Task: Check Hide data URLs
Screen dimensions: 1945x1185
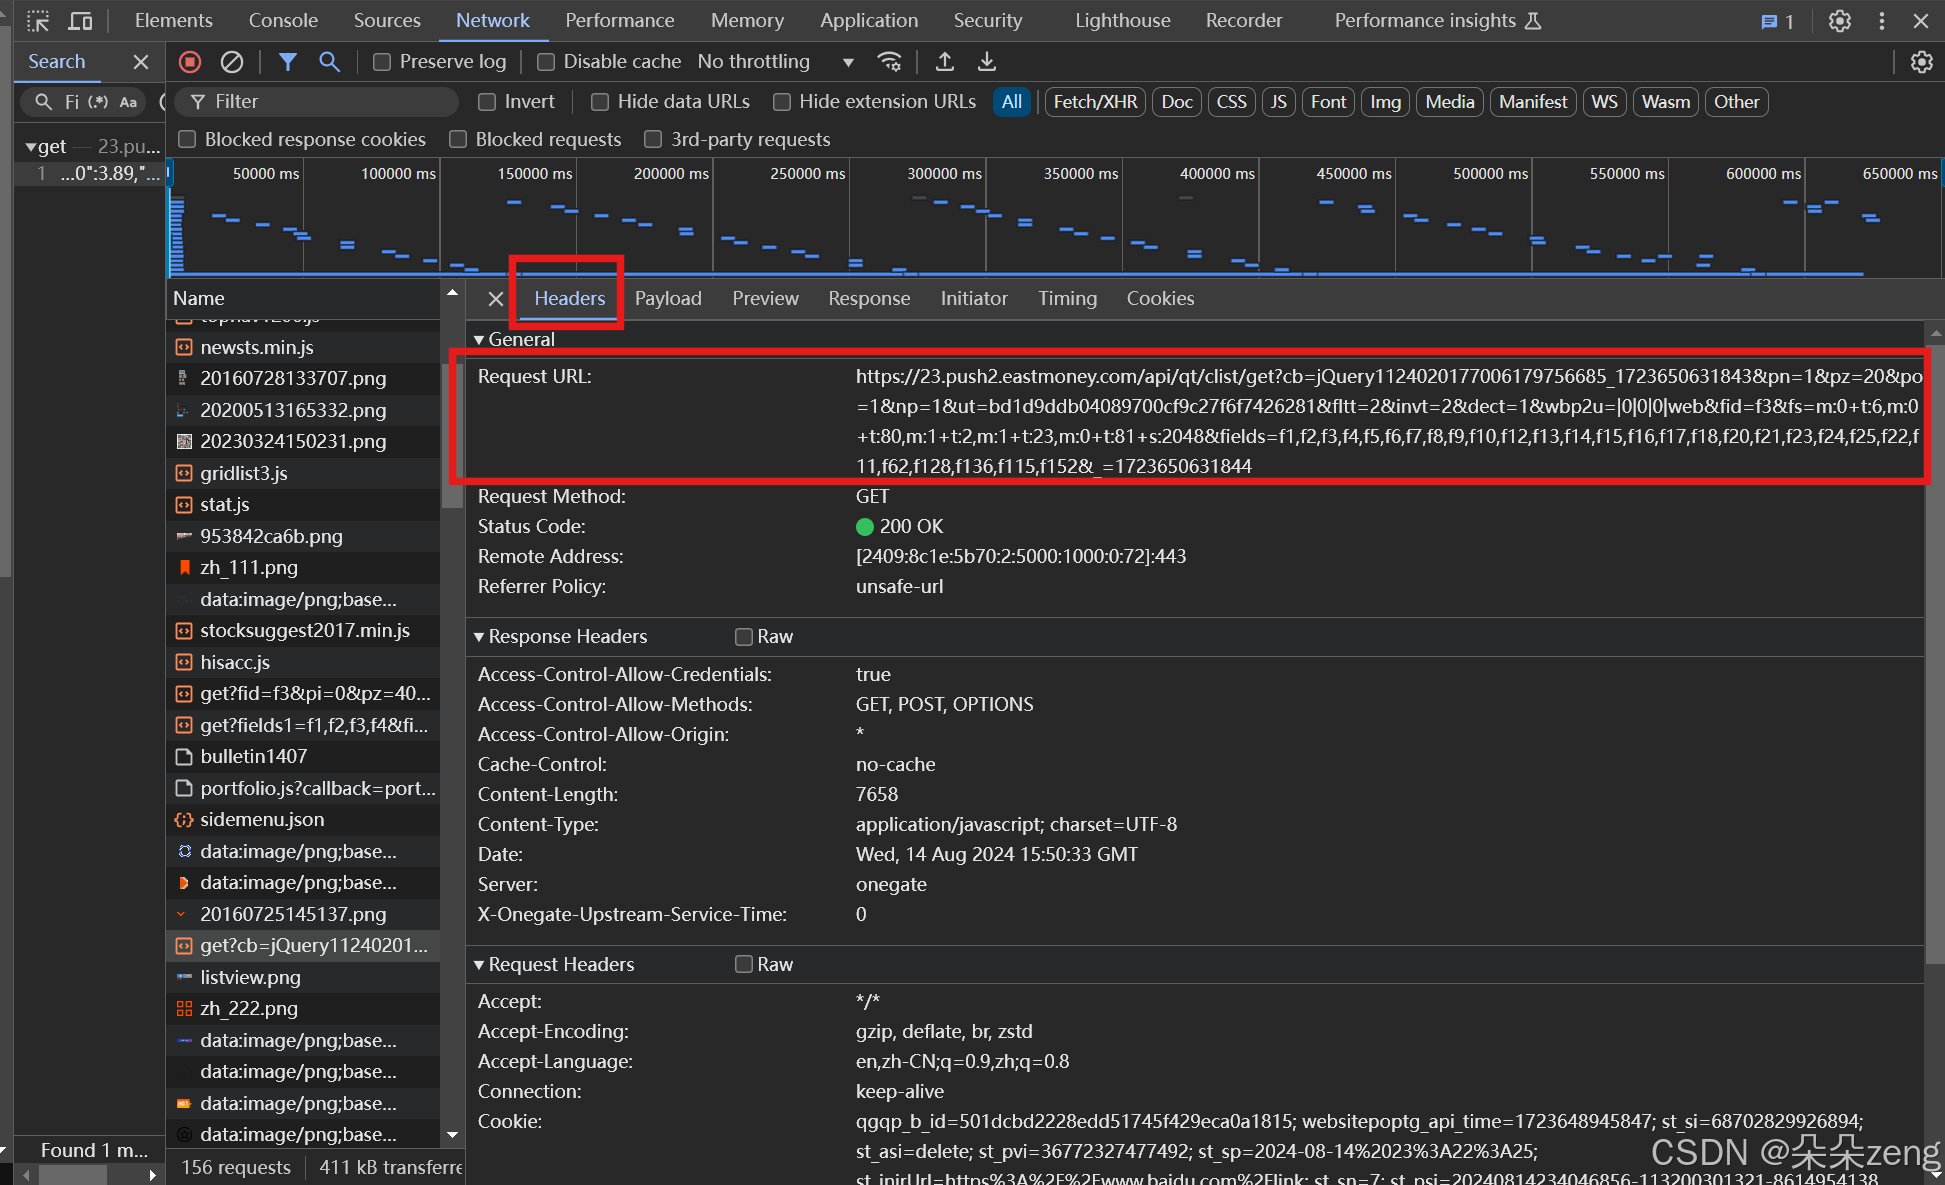Action: pos(600,102)
